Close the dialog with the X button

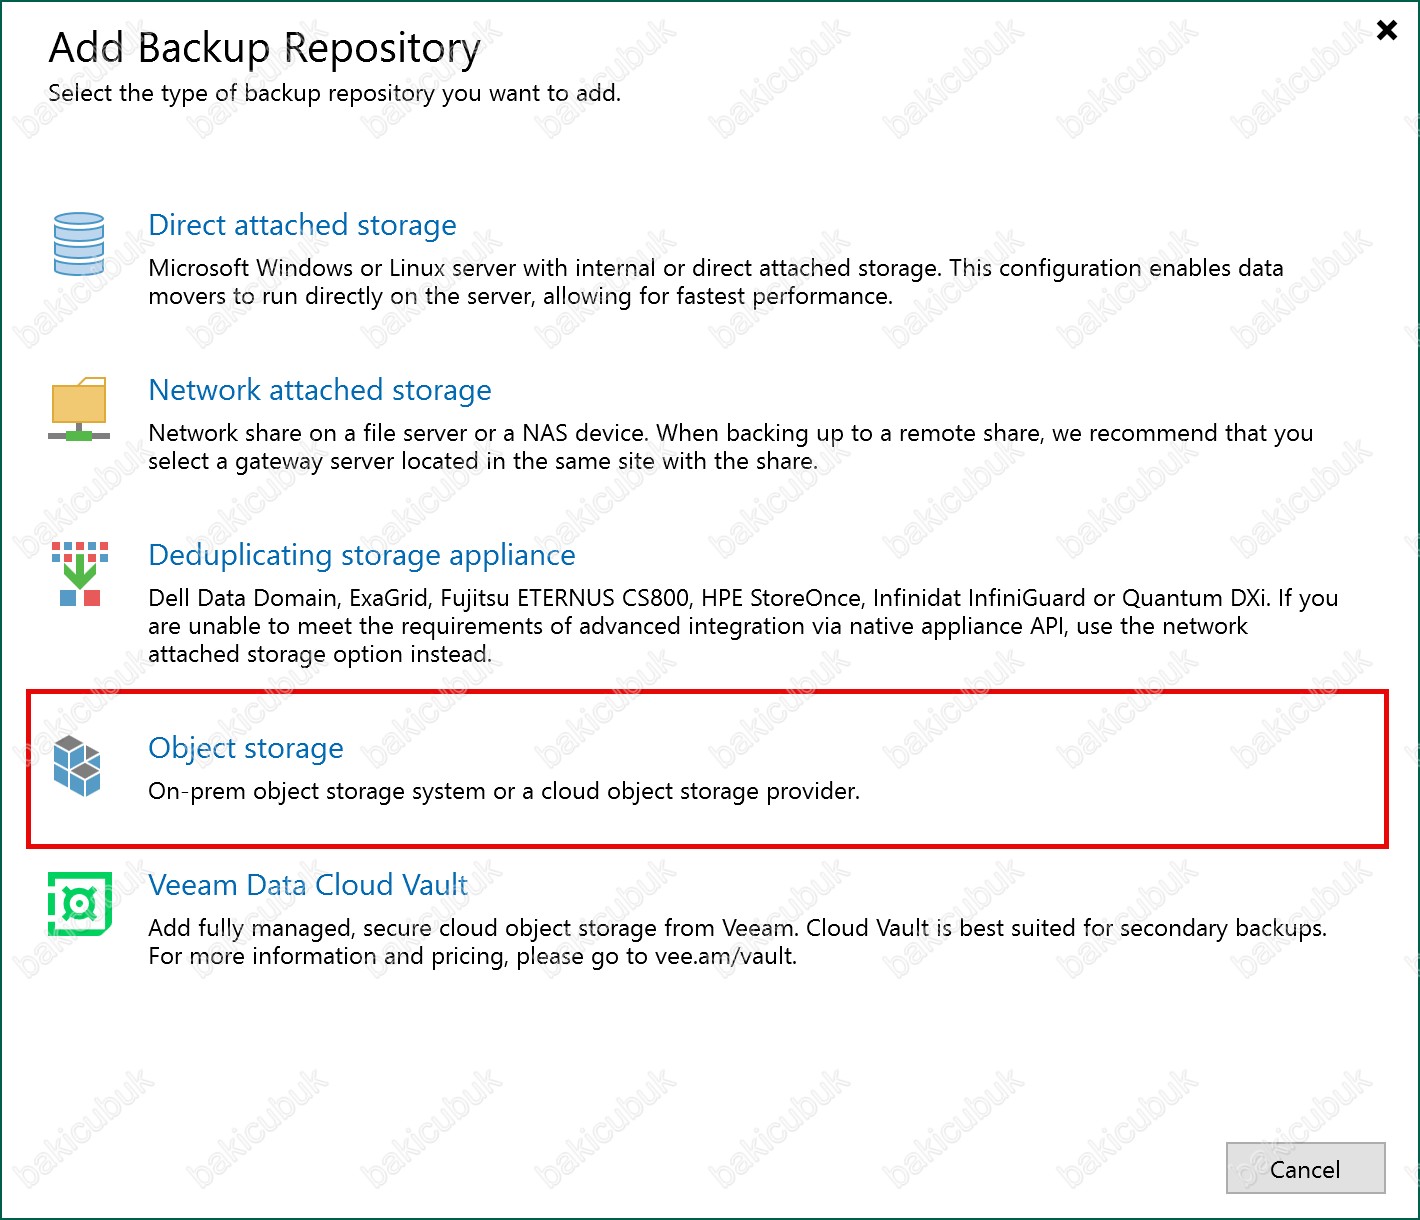tap(1387, 30)
